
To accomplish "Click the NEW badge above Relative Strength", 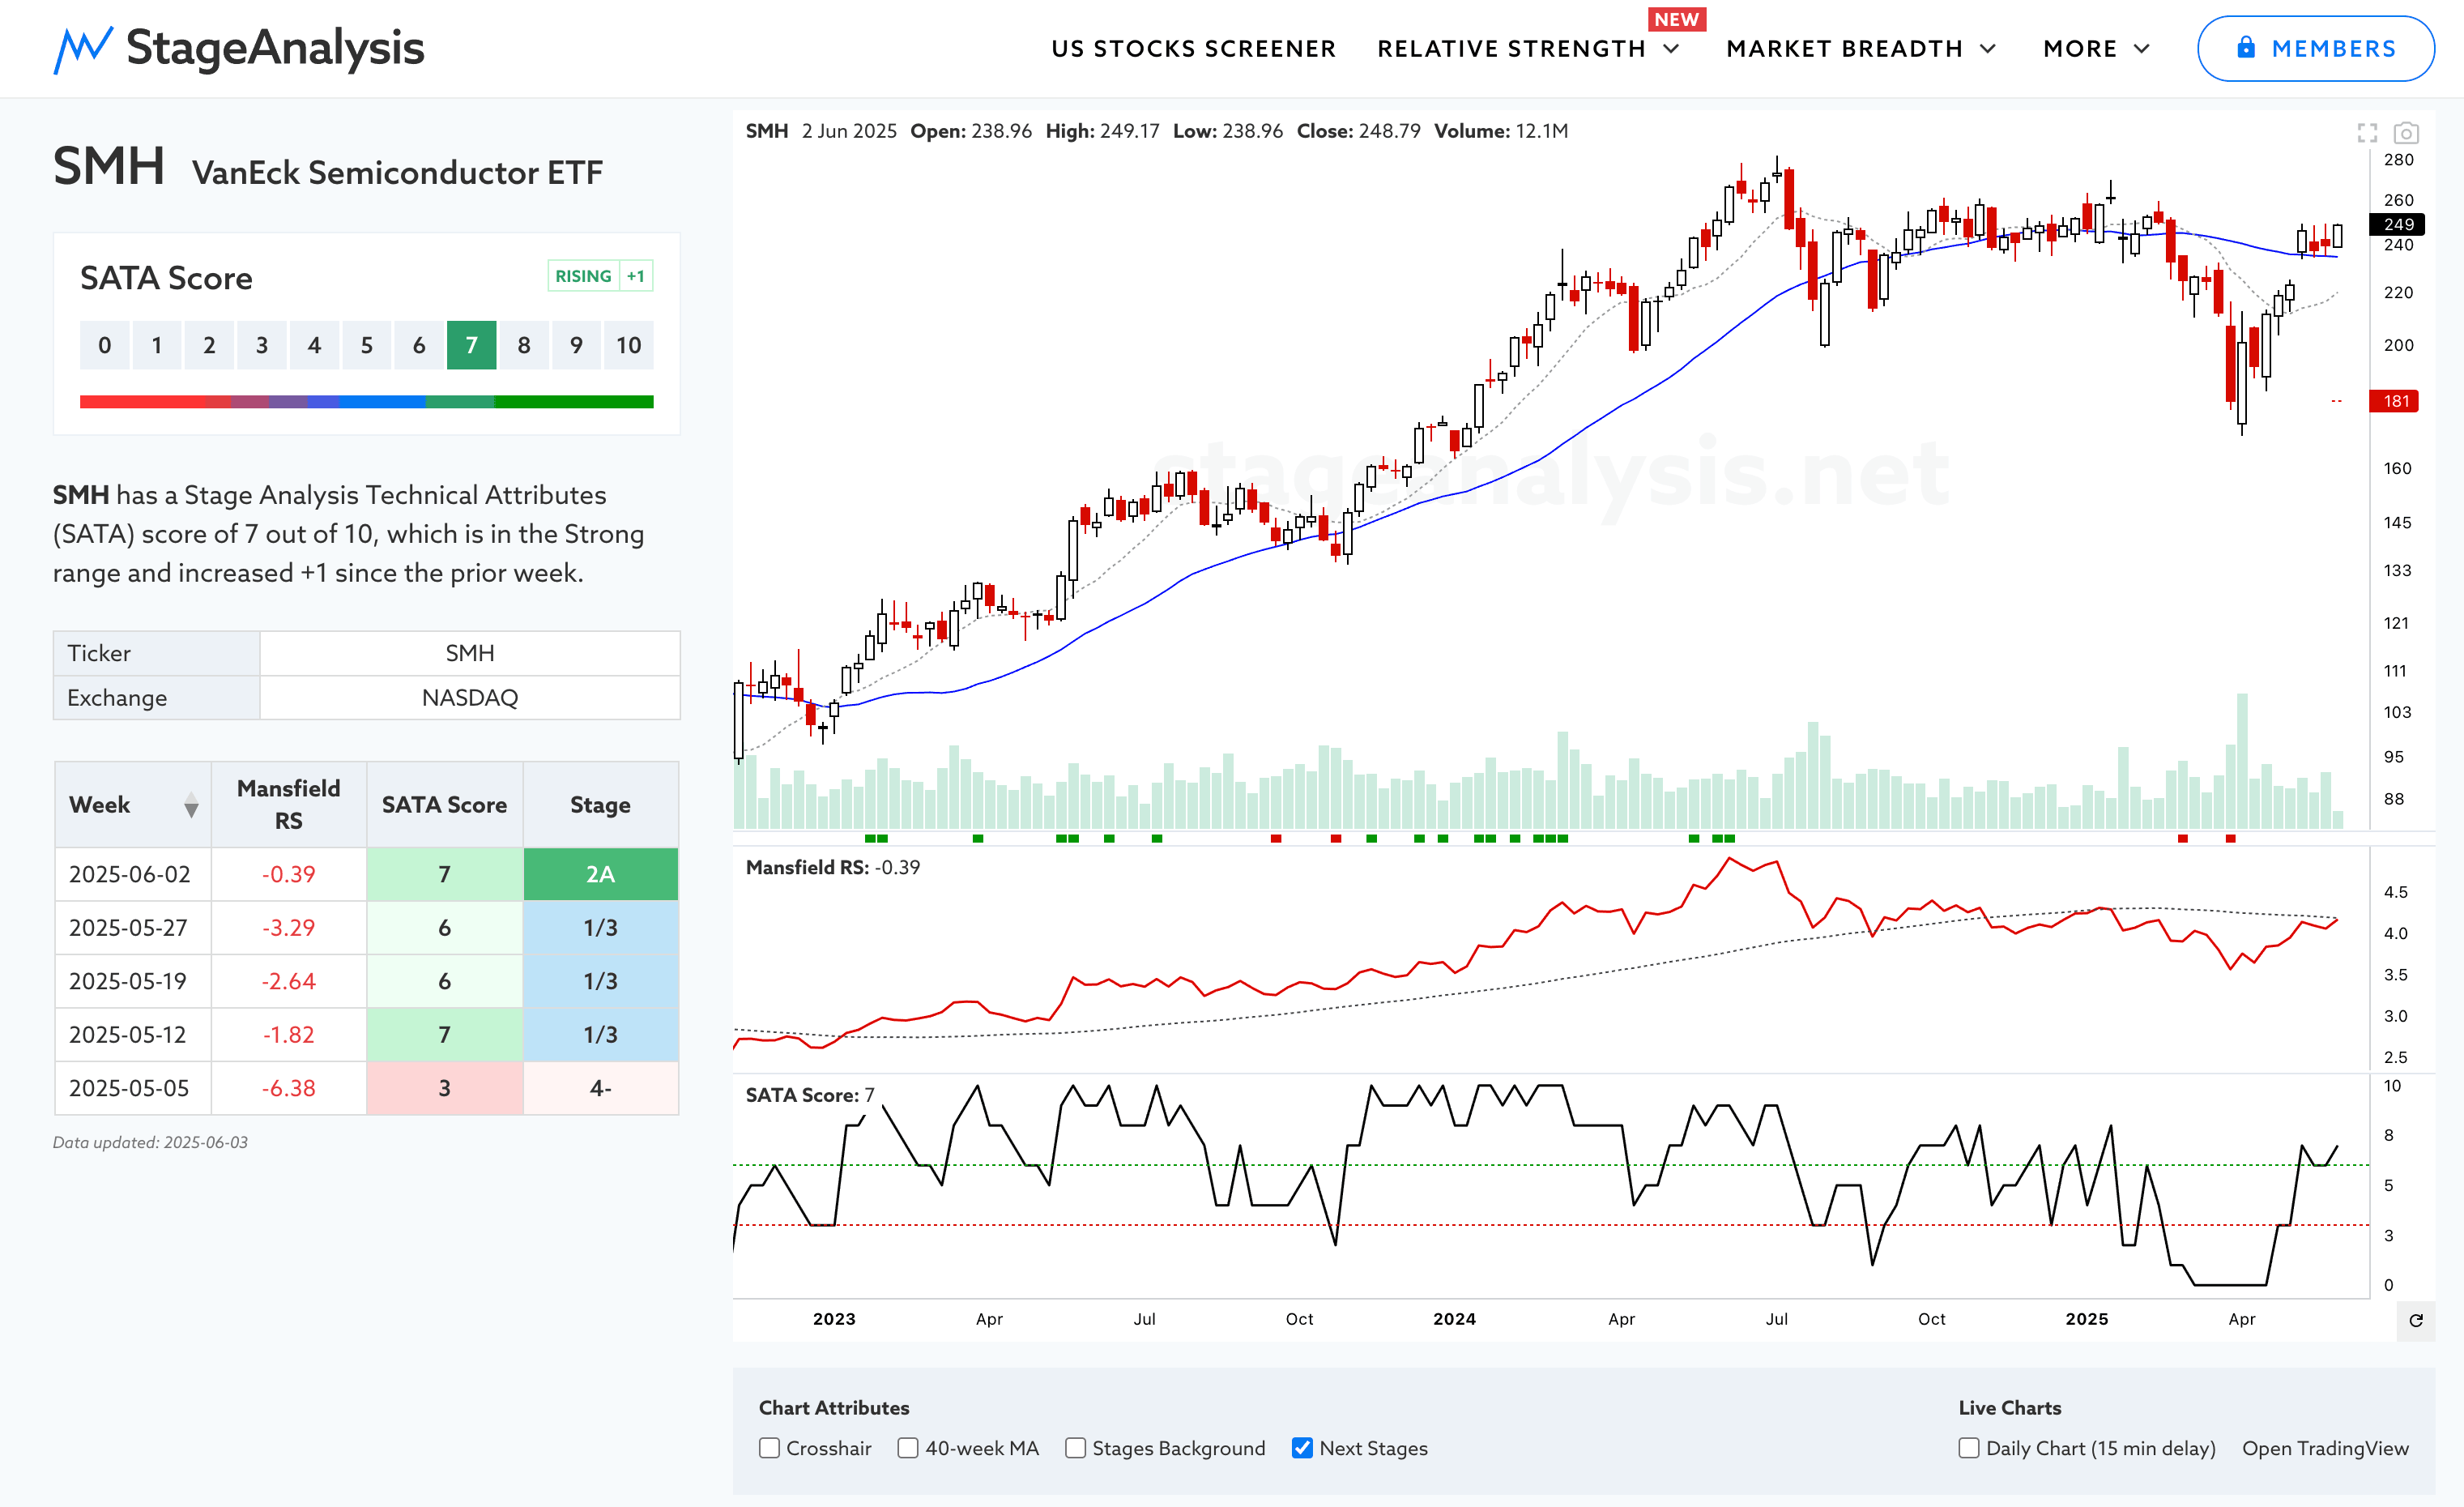I will click(1676, 19).
